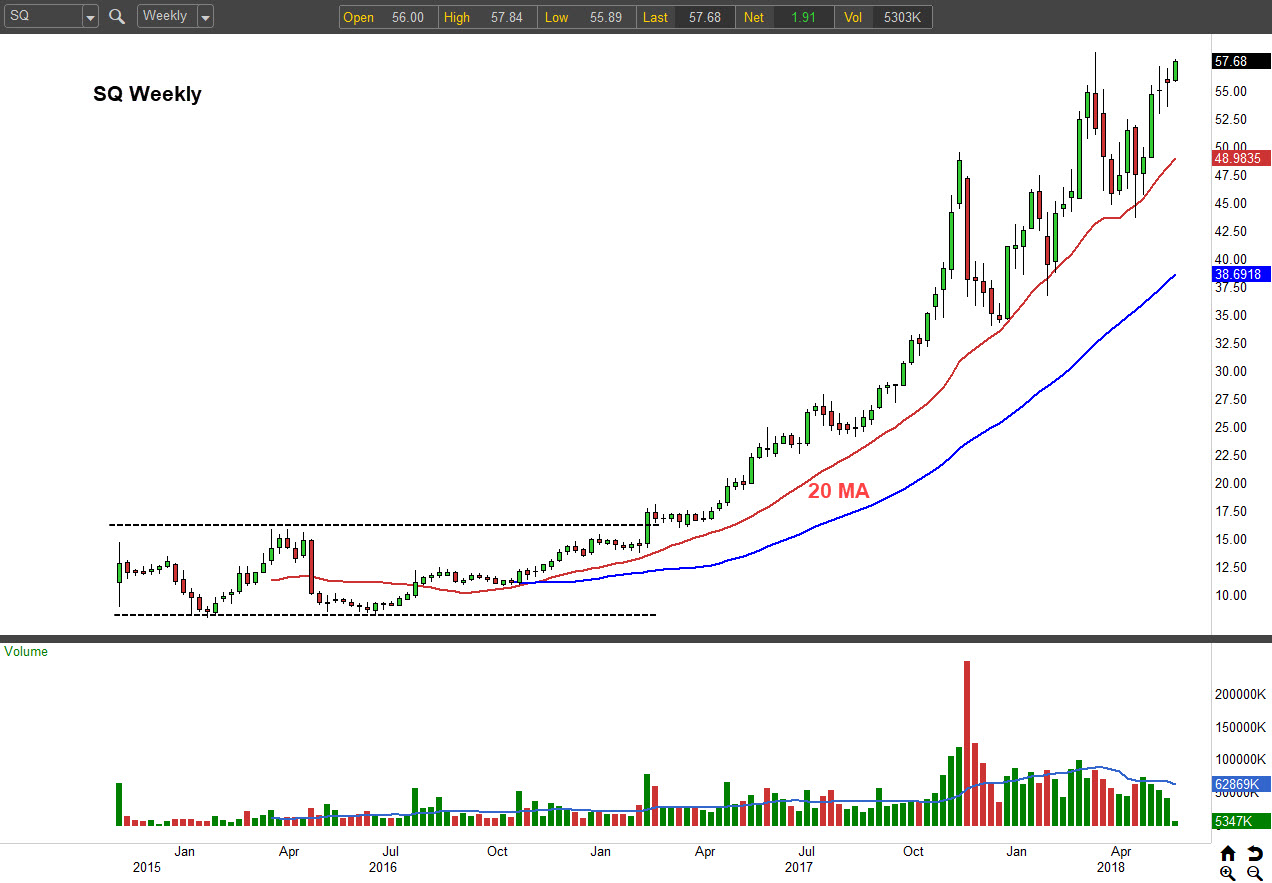Click the undo arrow icon
This screenshot has width=1272, height=883.
pyautogui.click(x=1254, y=853)
